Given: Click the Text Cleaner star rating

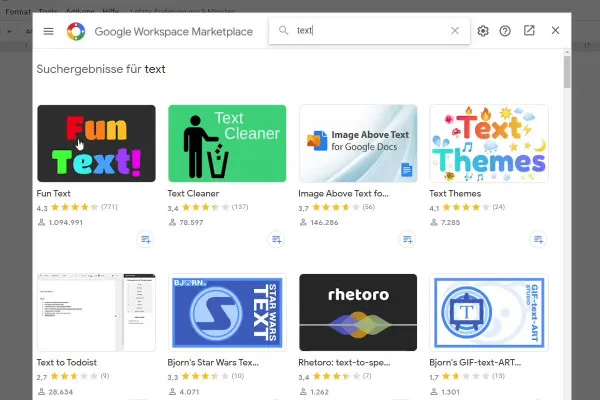Looking at the screenshot, I should pyautogui.click(x=205, y=207).
